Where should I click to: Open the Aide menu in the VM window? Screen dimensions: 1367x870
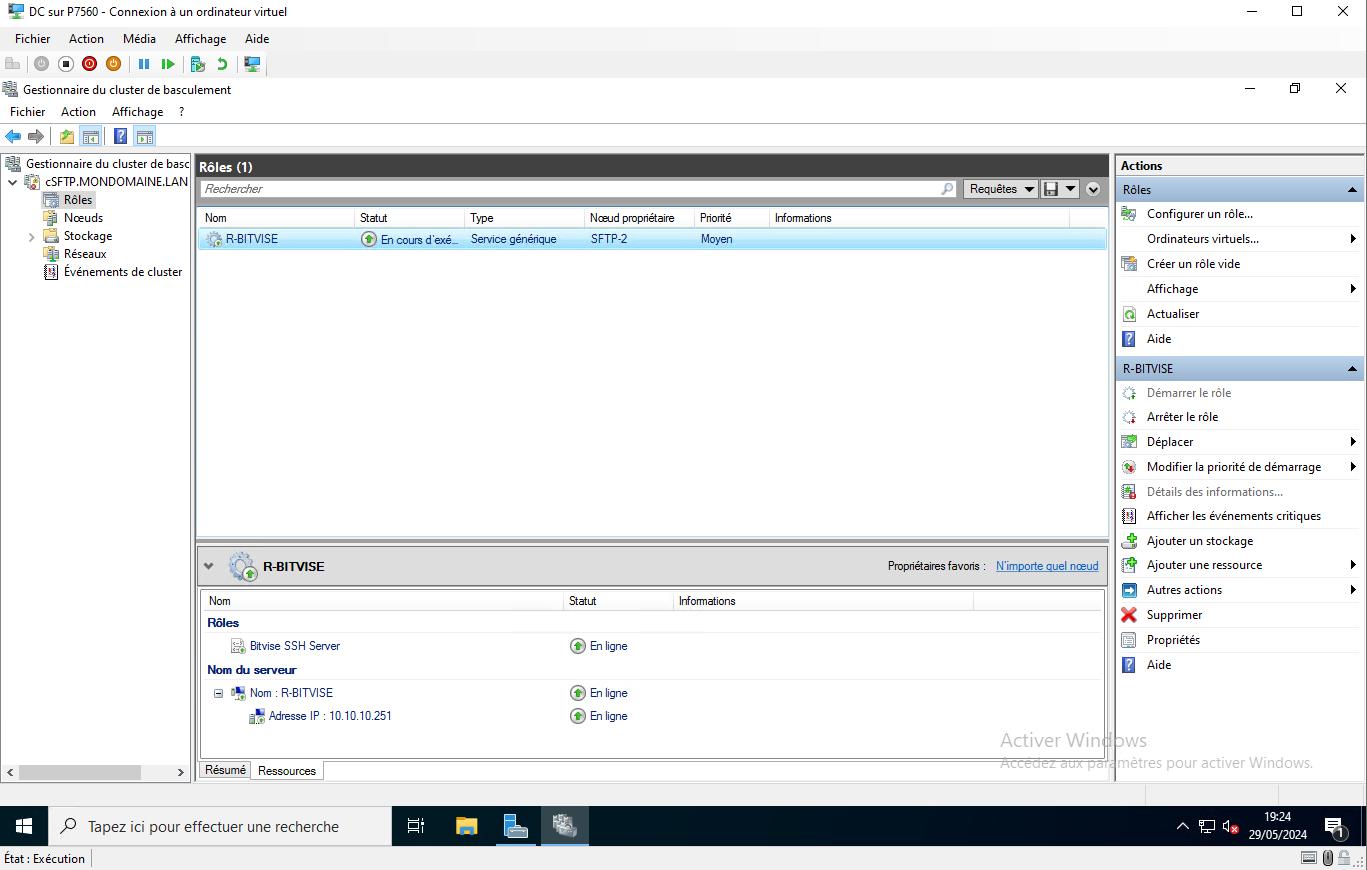tap(257, 39)
